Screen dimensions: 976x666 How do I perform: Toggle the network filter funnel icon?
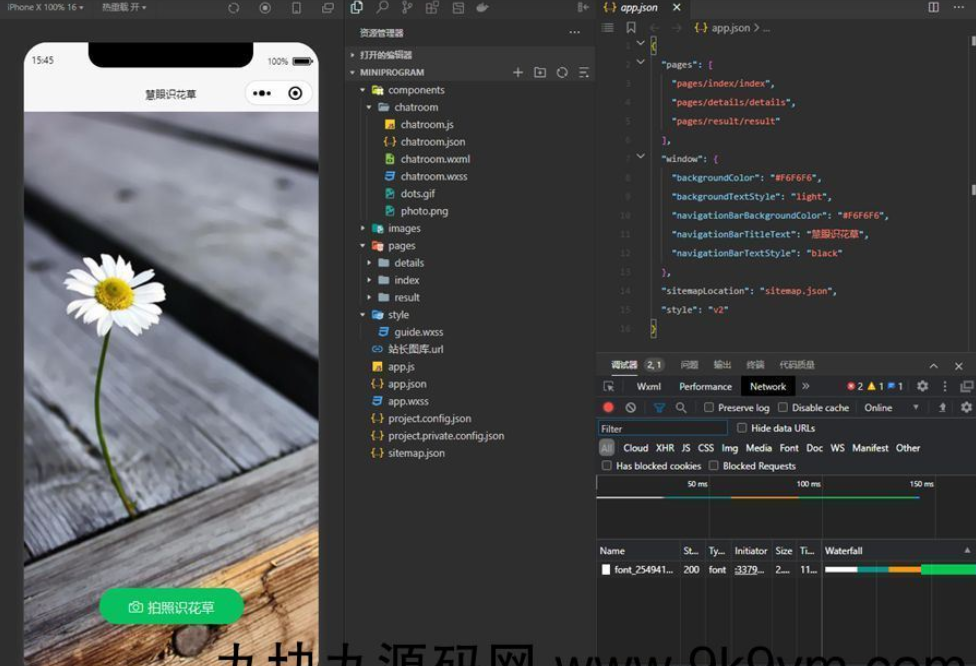[x=659, y=408]
